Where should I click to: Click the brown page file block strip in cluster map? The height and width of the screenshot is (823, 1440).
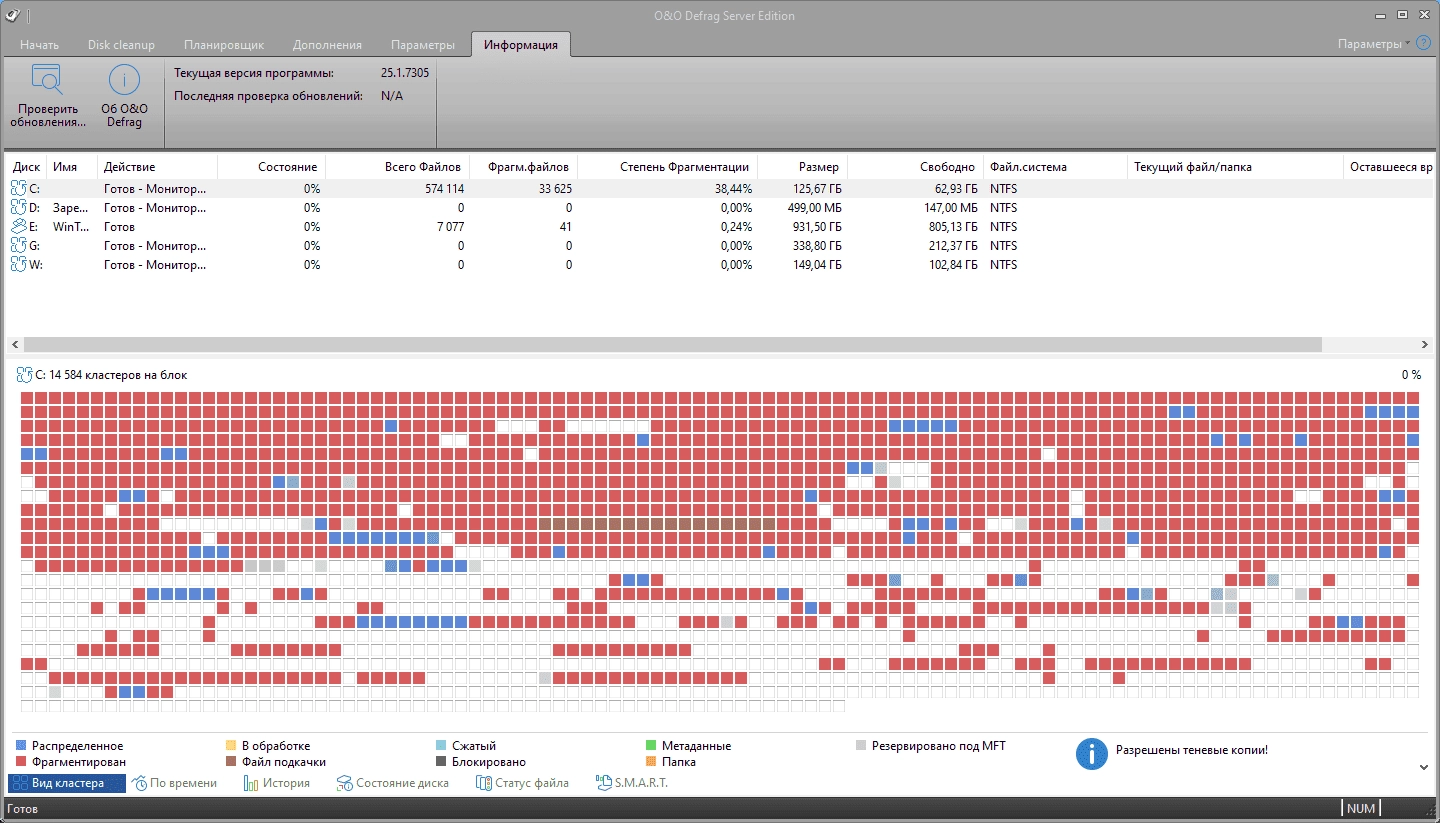click(657, 523)
